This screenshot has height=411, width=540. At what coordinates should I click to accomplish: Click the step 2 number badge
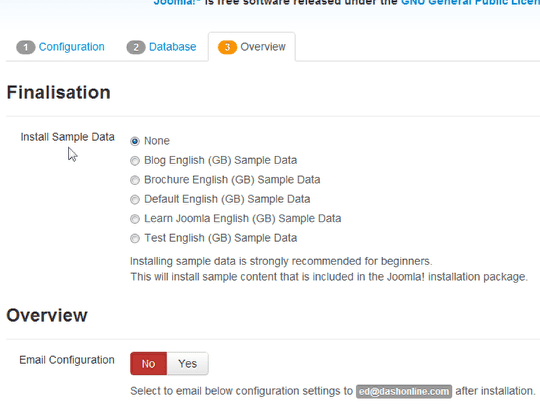tap(136, 47)
